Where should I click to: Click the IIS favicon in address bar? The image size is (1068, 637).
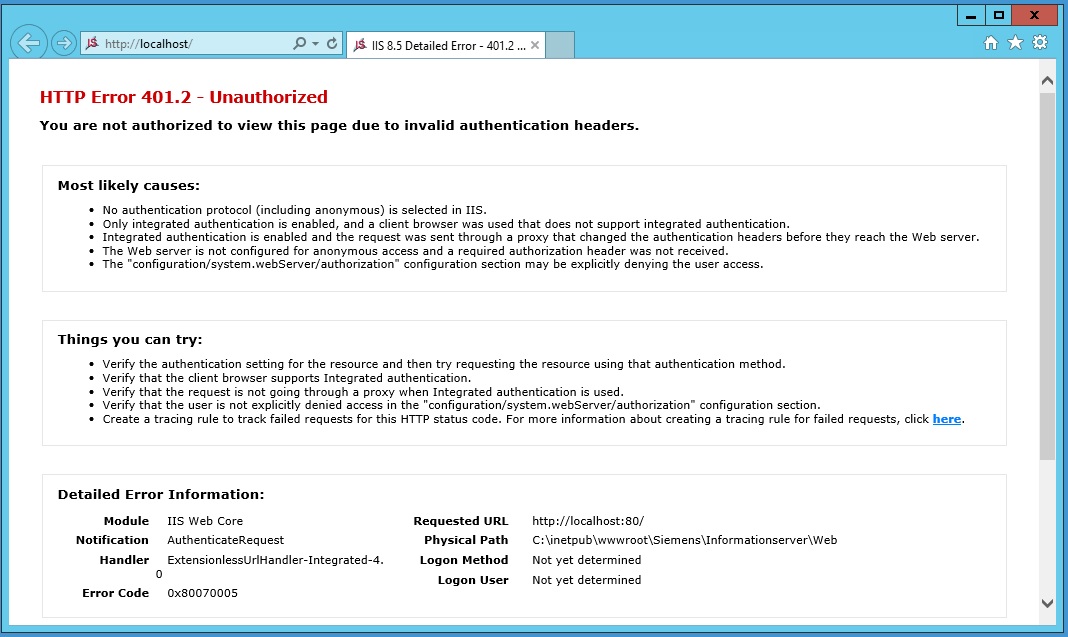(93, 44)
